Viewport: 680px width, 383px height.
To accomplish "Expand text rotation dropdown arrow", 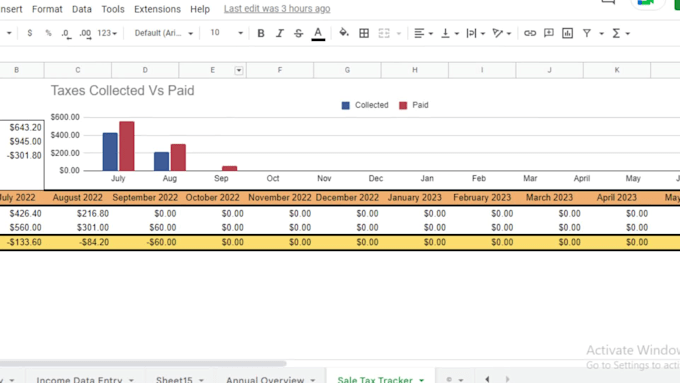I will pyautogui.click(x=509, y=33).
